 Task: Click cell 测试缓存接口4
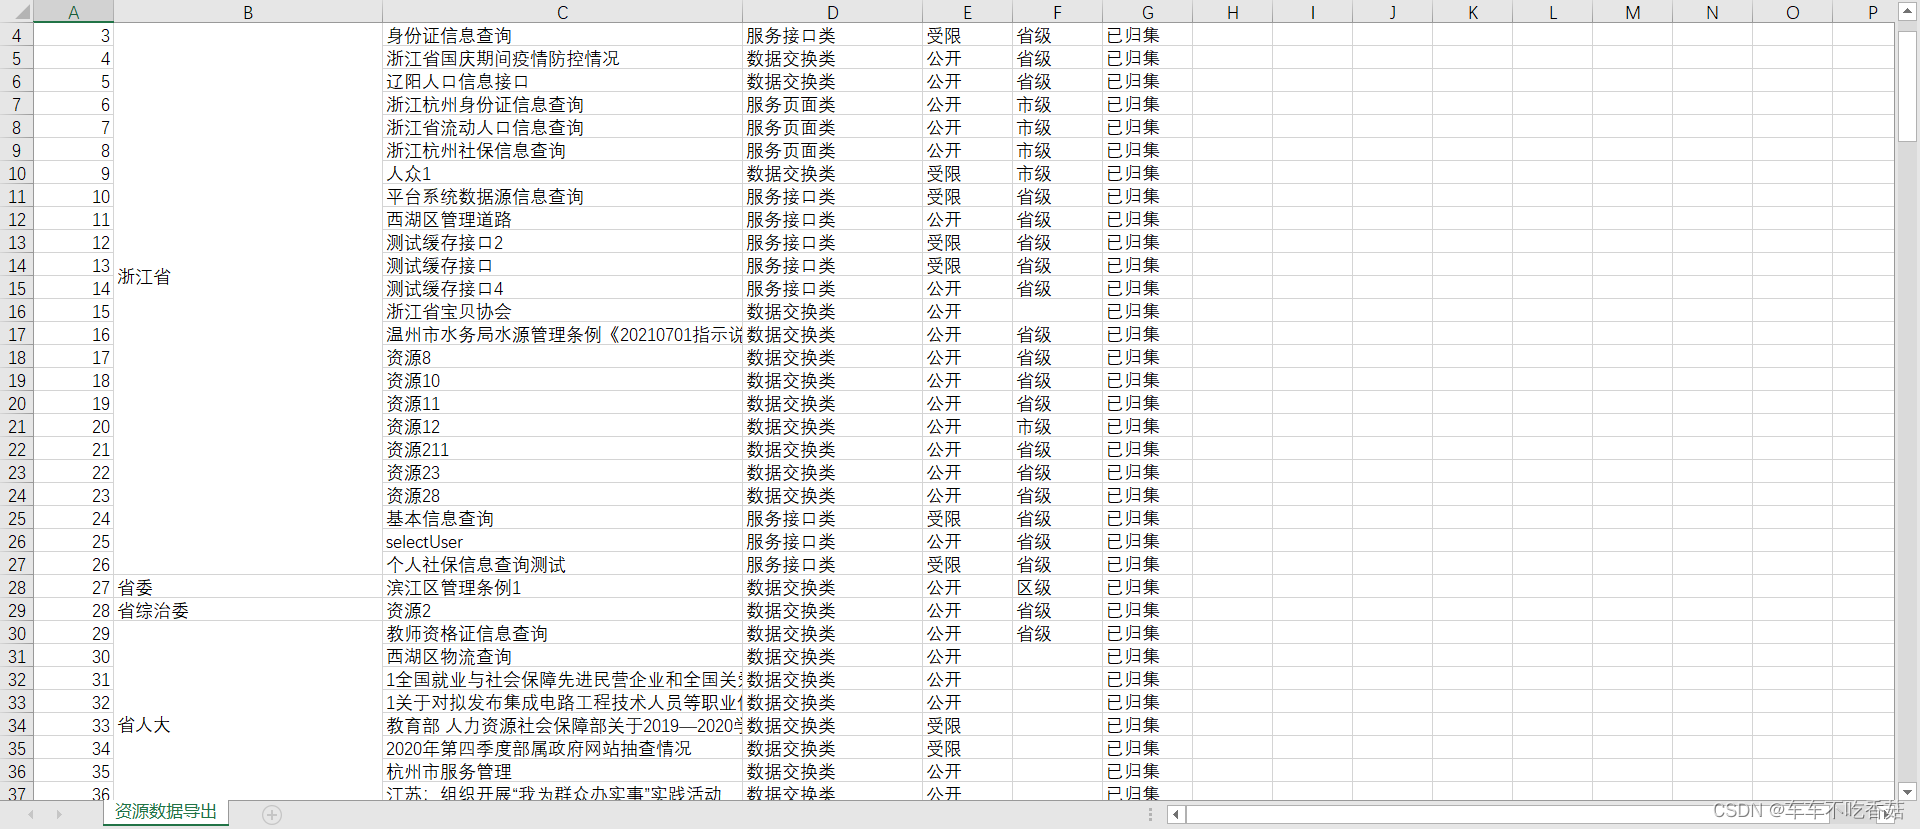pos(562,288)
